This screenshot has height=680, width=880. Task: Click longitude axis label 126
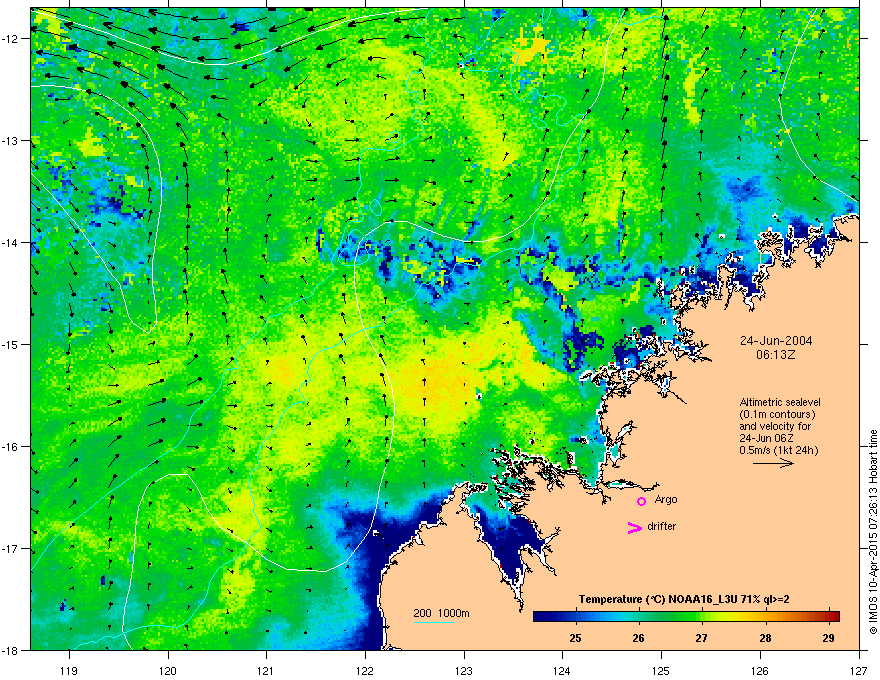pos(760,670)
